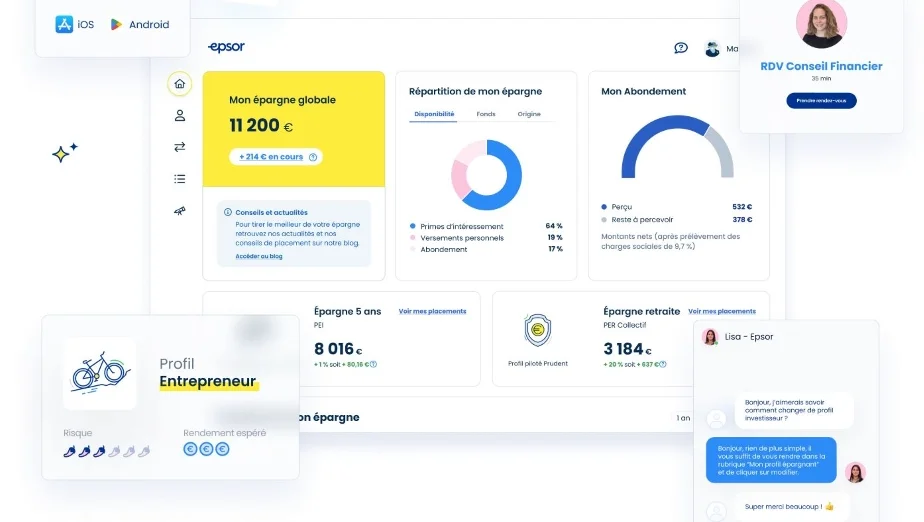Screen dimensions: 924x522
Task: Click the telescope icon in the sidebar
Action: (180, 211)
